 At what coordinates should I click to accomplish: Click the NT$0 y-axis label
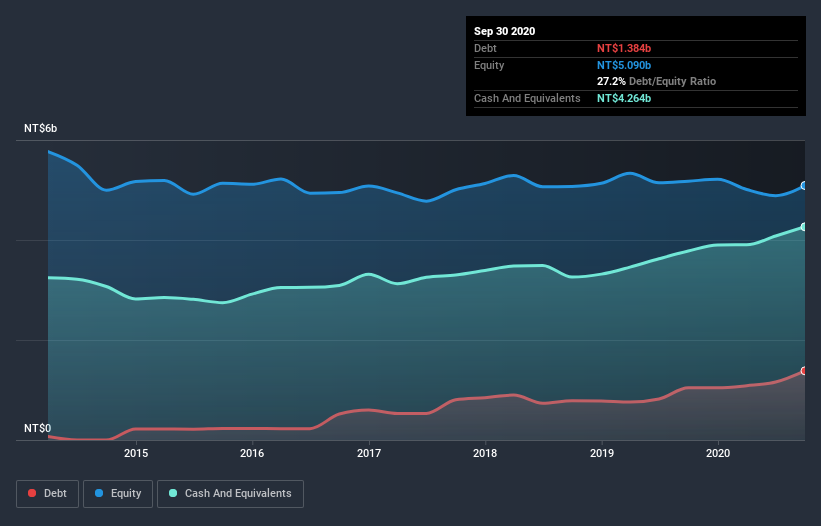[37, 428]
